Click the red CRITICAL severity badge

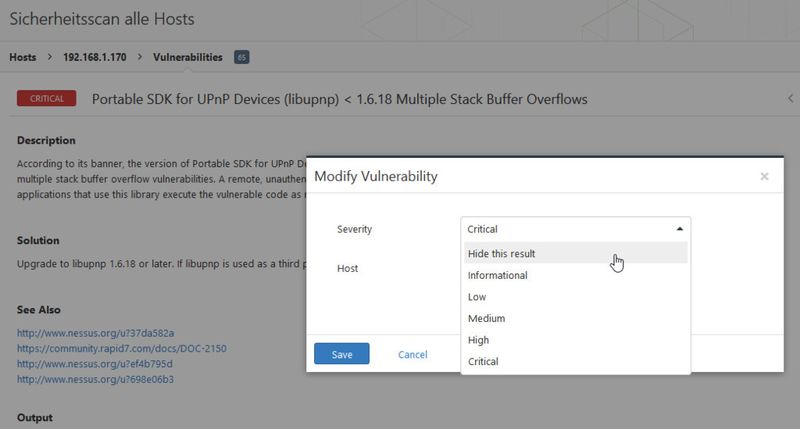46,98
